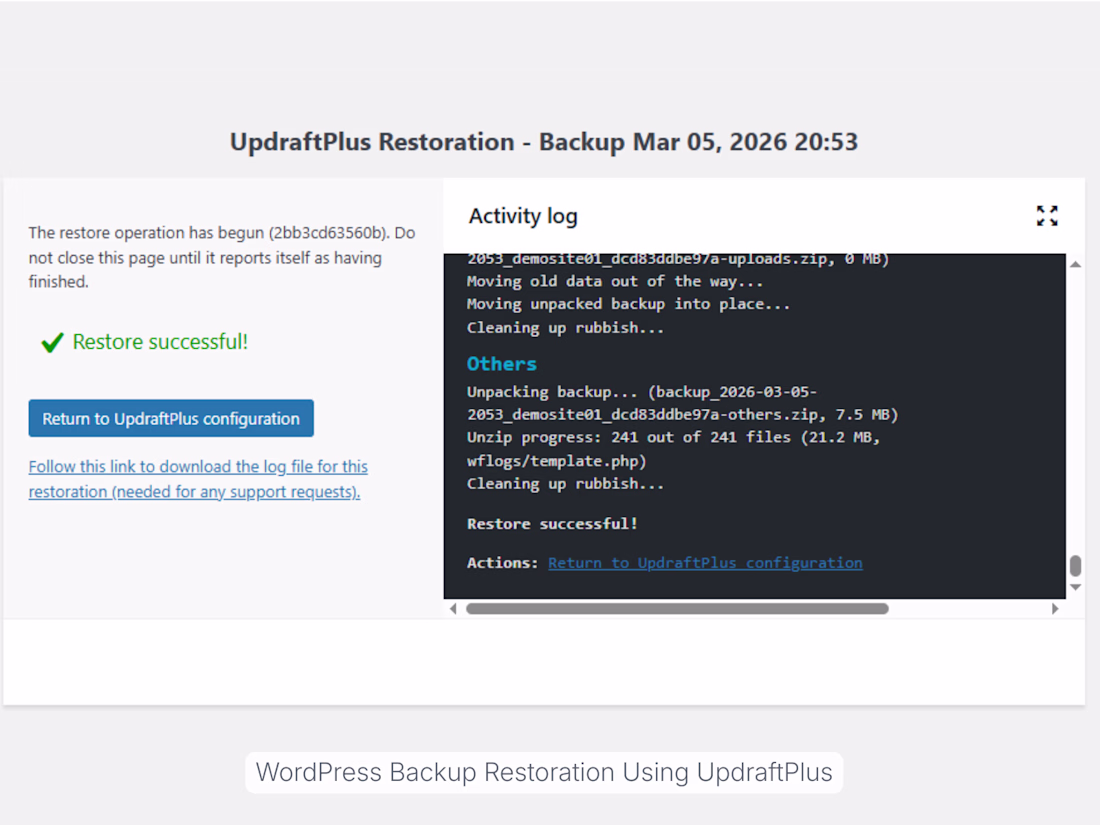Click the "Moving old data out of the way..." line
The image size is (1100, 825).
coord(615,281)
